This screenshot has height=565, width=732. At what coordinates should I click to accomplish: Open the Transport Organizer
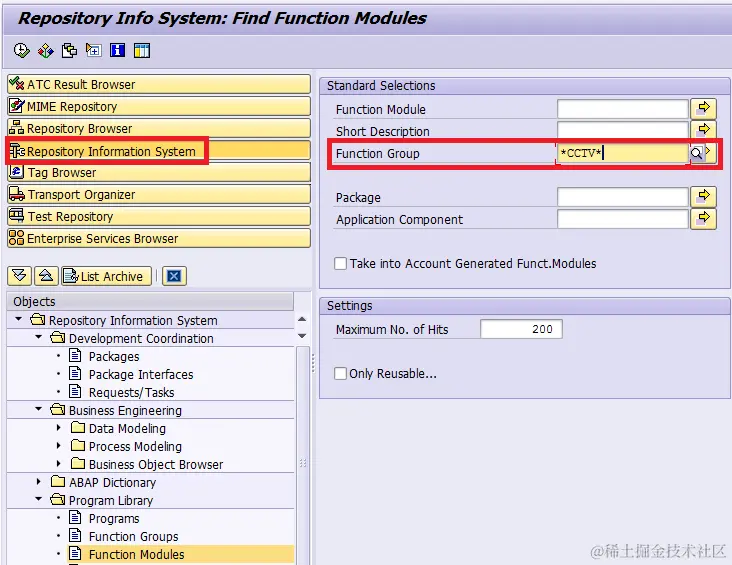coord(159,194)
